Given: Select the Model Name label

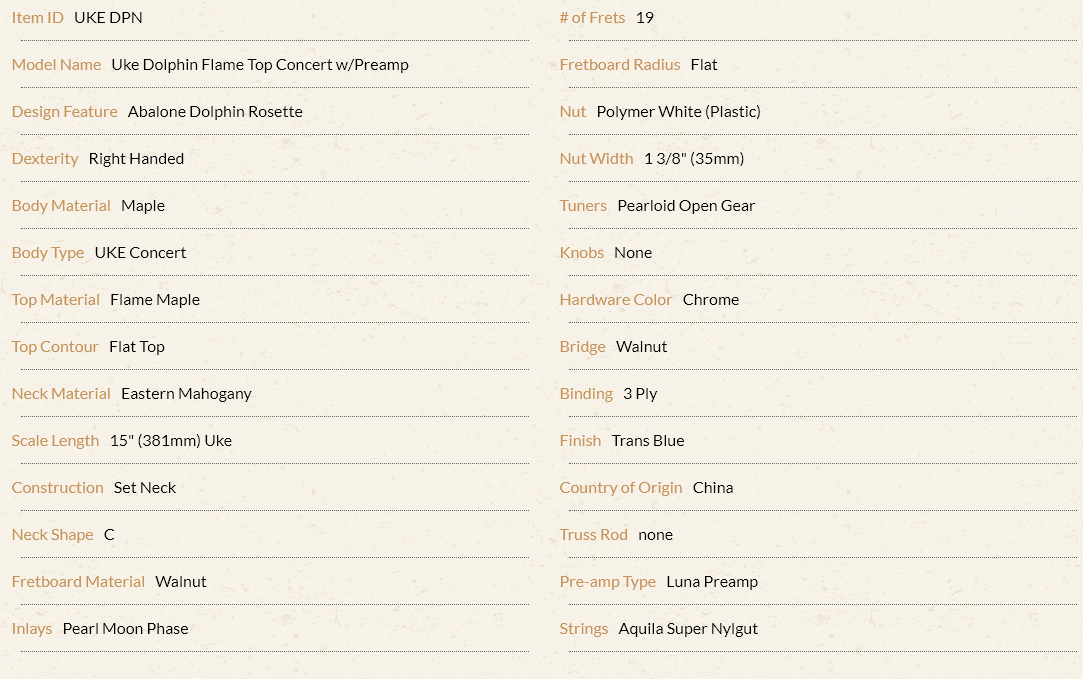Looking at the screenshot, I should tap(56, 65).
